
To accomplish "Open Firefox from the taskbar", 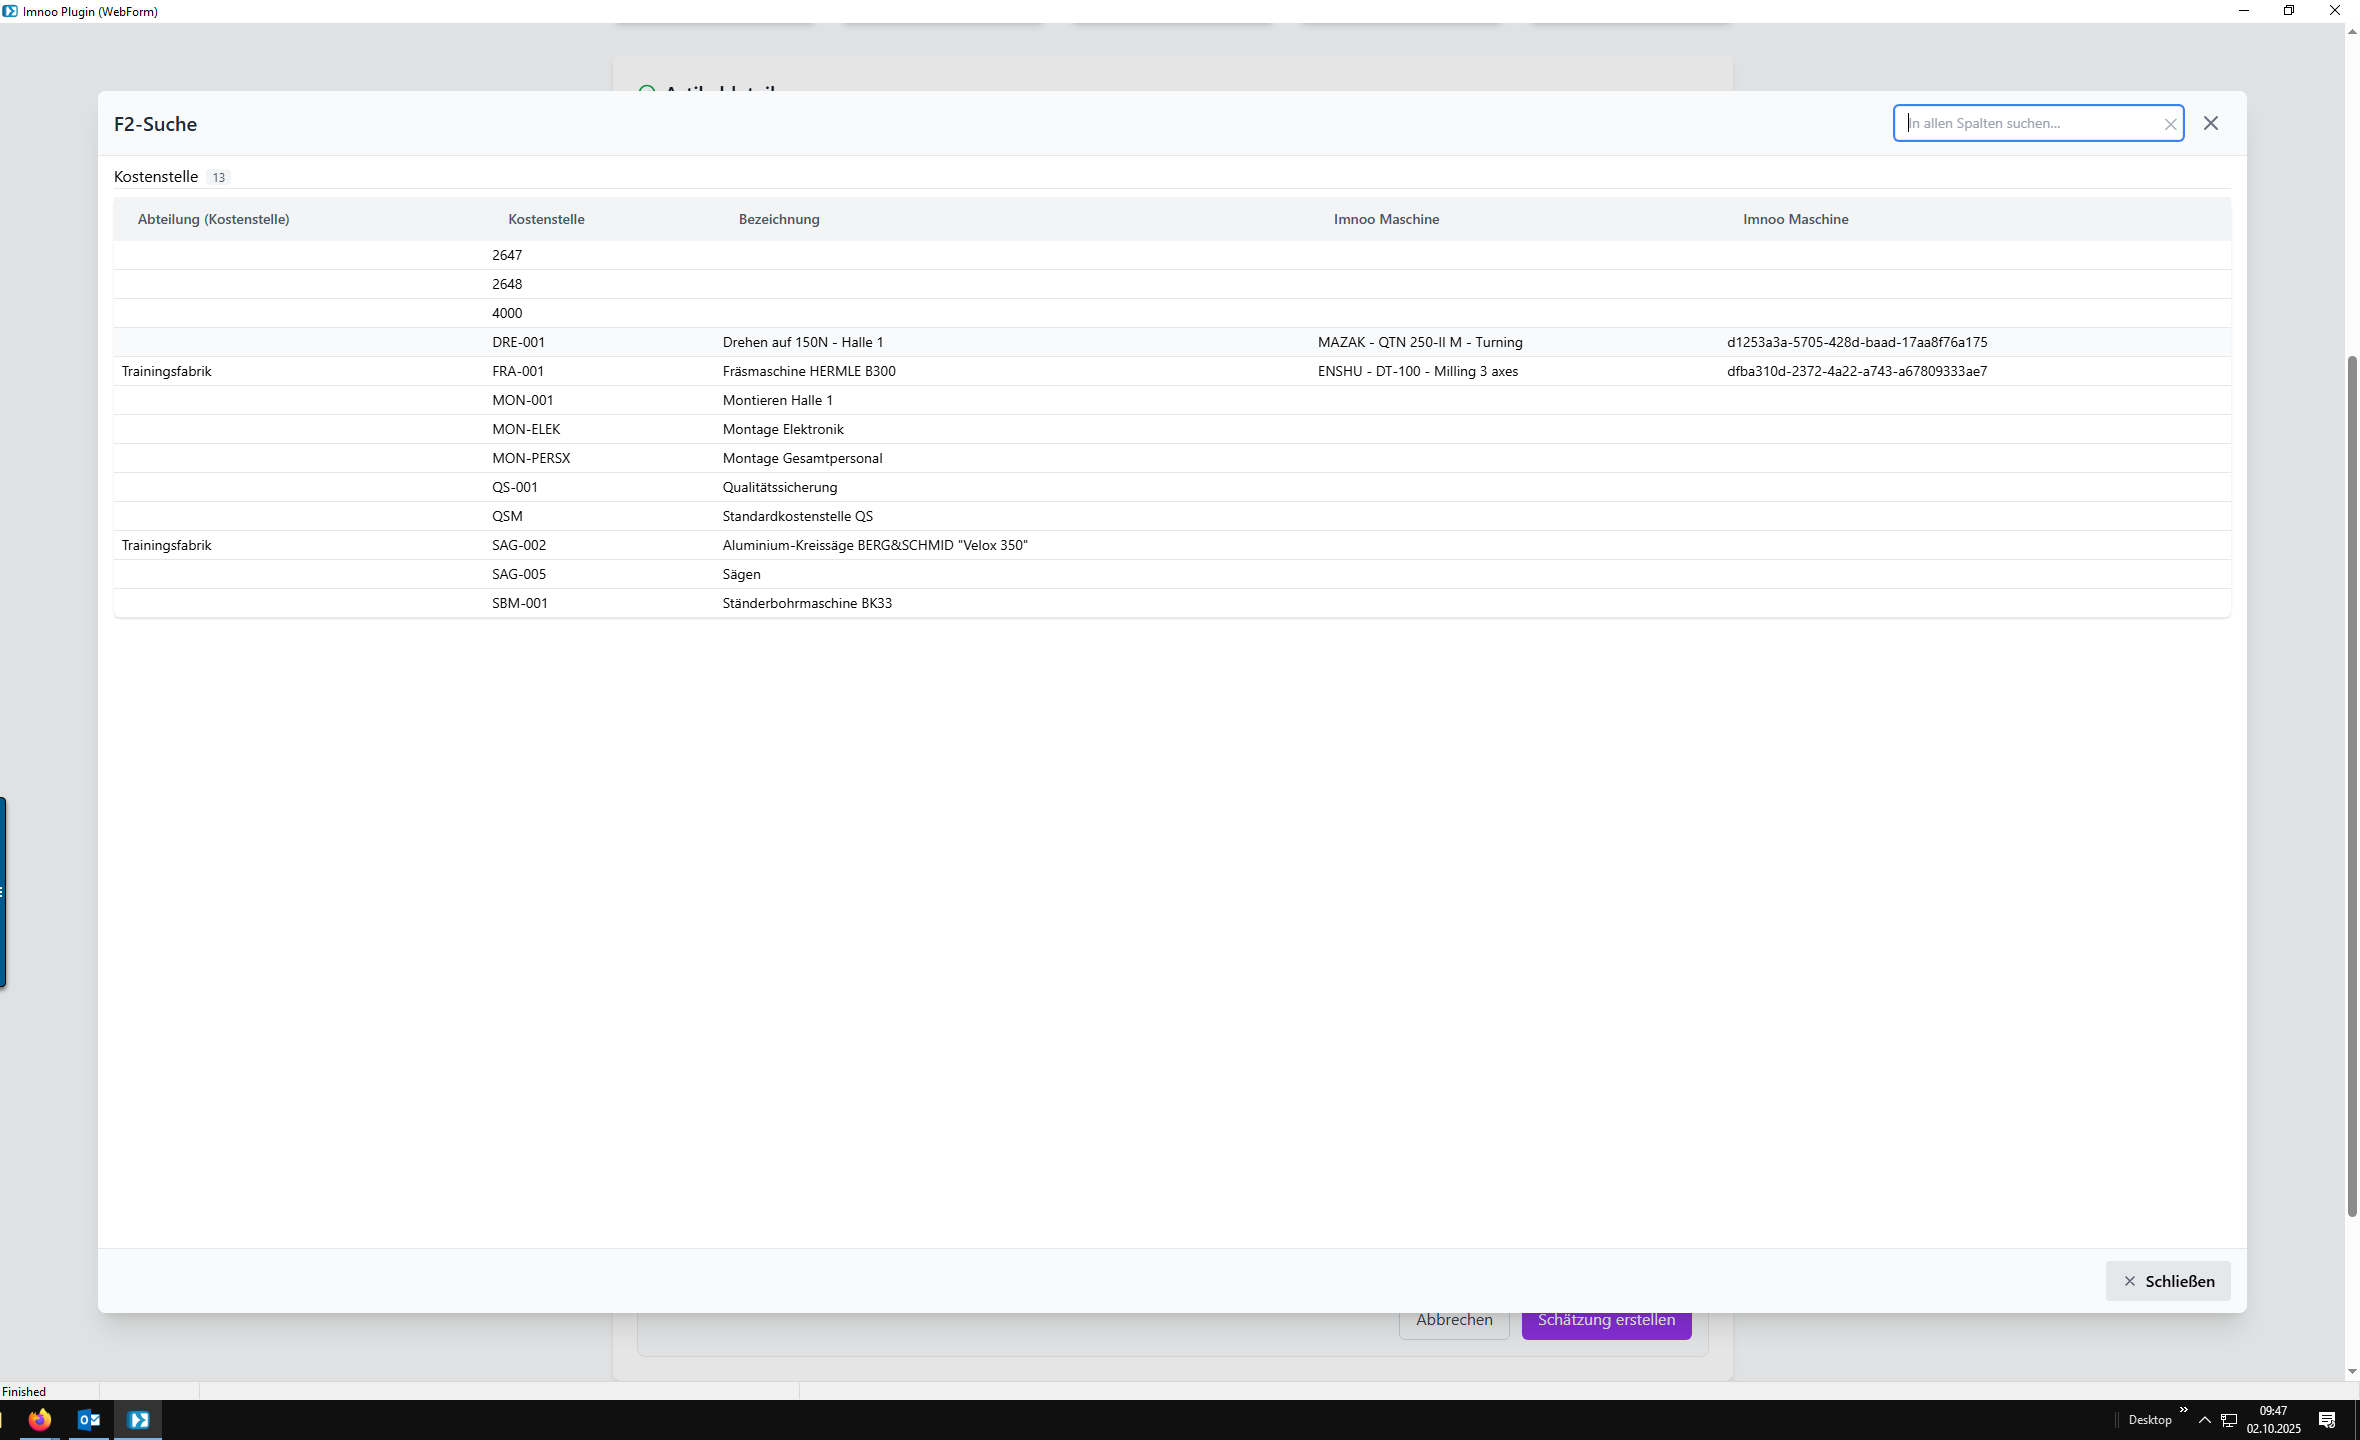I will pyautogui.click(x=39, y=1419).
